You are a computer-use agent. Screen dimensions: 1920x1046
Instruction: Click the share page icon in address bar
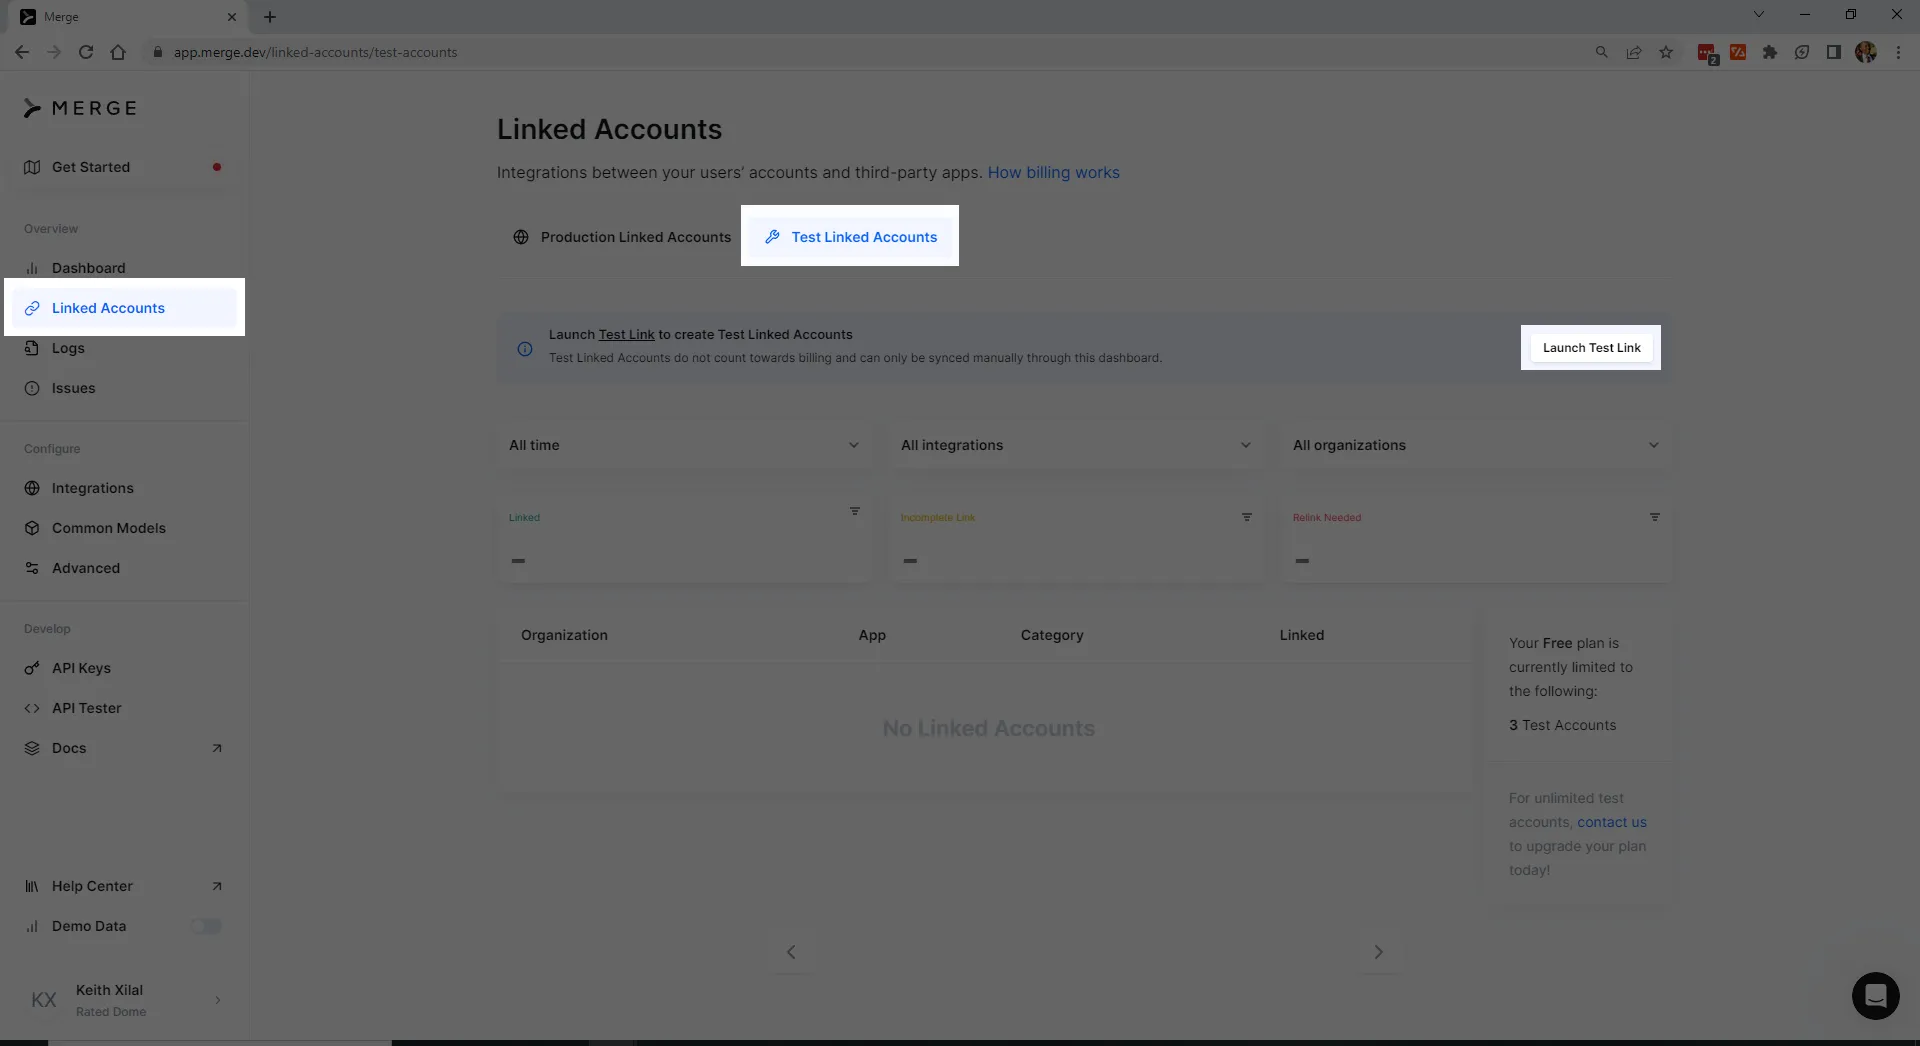[x=1634, y=52]
